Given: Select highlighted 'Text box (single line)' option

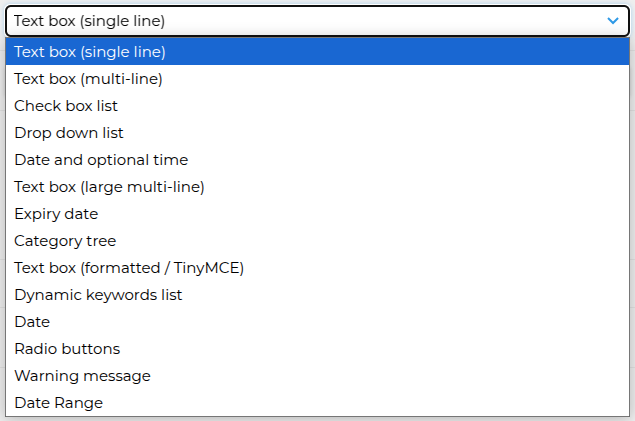Looking at the screenshot, I should pyautogui.click(x=90, y=52).
